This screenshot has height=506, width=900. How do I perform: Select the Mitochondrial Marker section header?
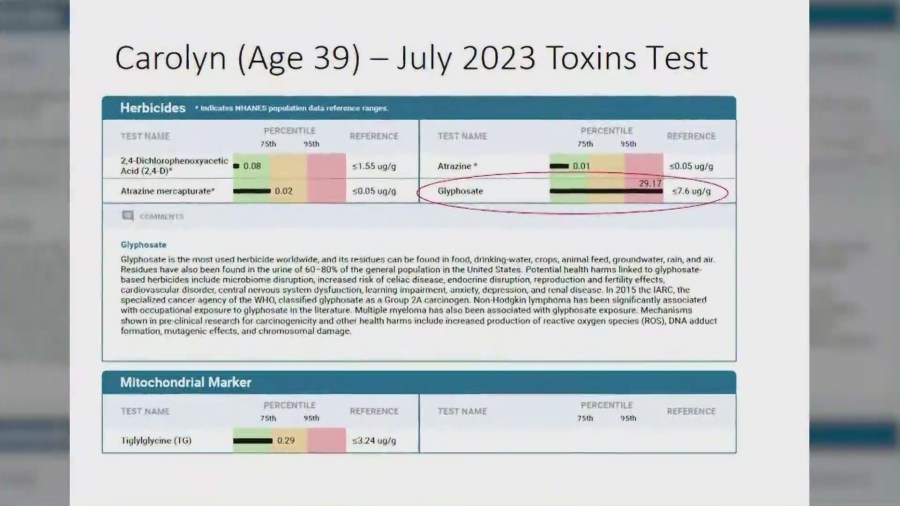(x=185, y=382)
